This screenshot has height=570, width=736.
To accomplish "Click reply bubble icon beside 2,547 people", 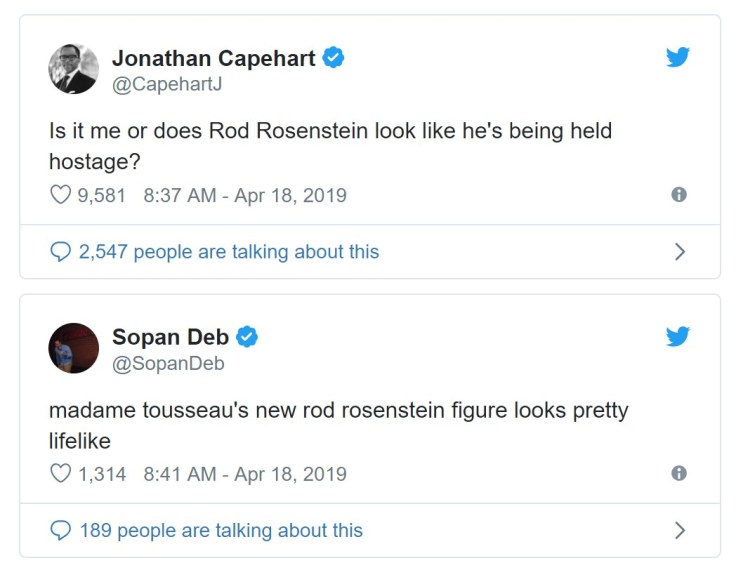I will pyautogui.click(x=59, y=252).
